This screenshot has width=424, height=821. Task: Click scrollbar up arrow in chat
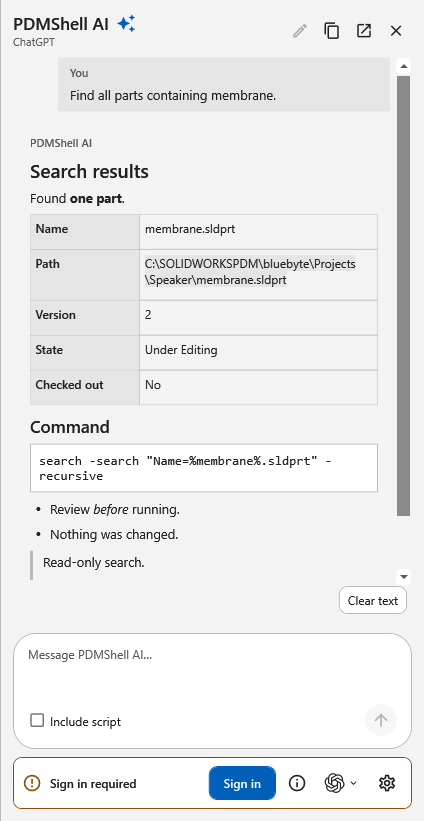pyautogui.click(x=404, y=66)
